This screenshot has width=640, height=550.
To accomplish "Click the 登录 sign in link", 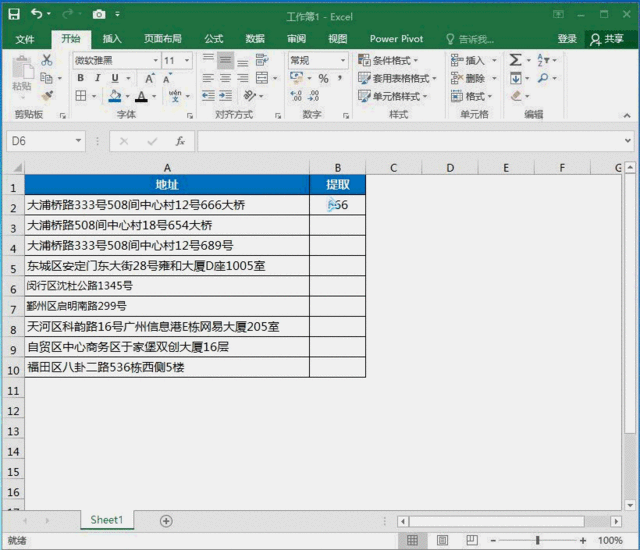I will coord(567,39).
